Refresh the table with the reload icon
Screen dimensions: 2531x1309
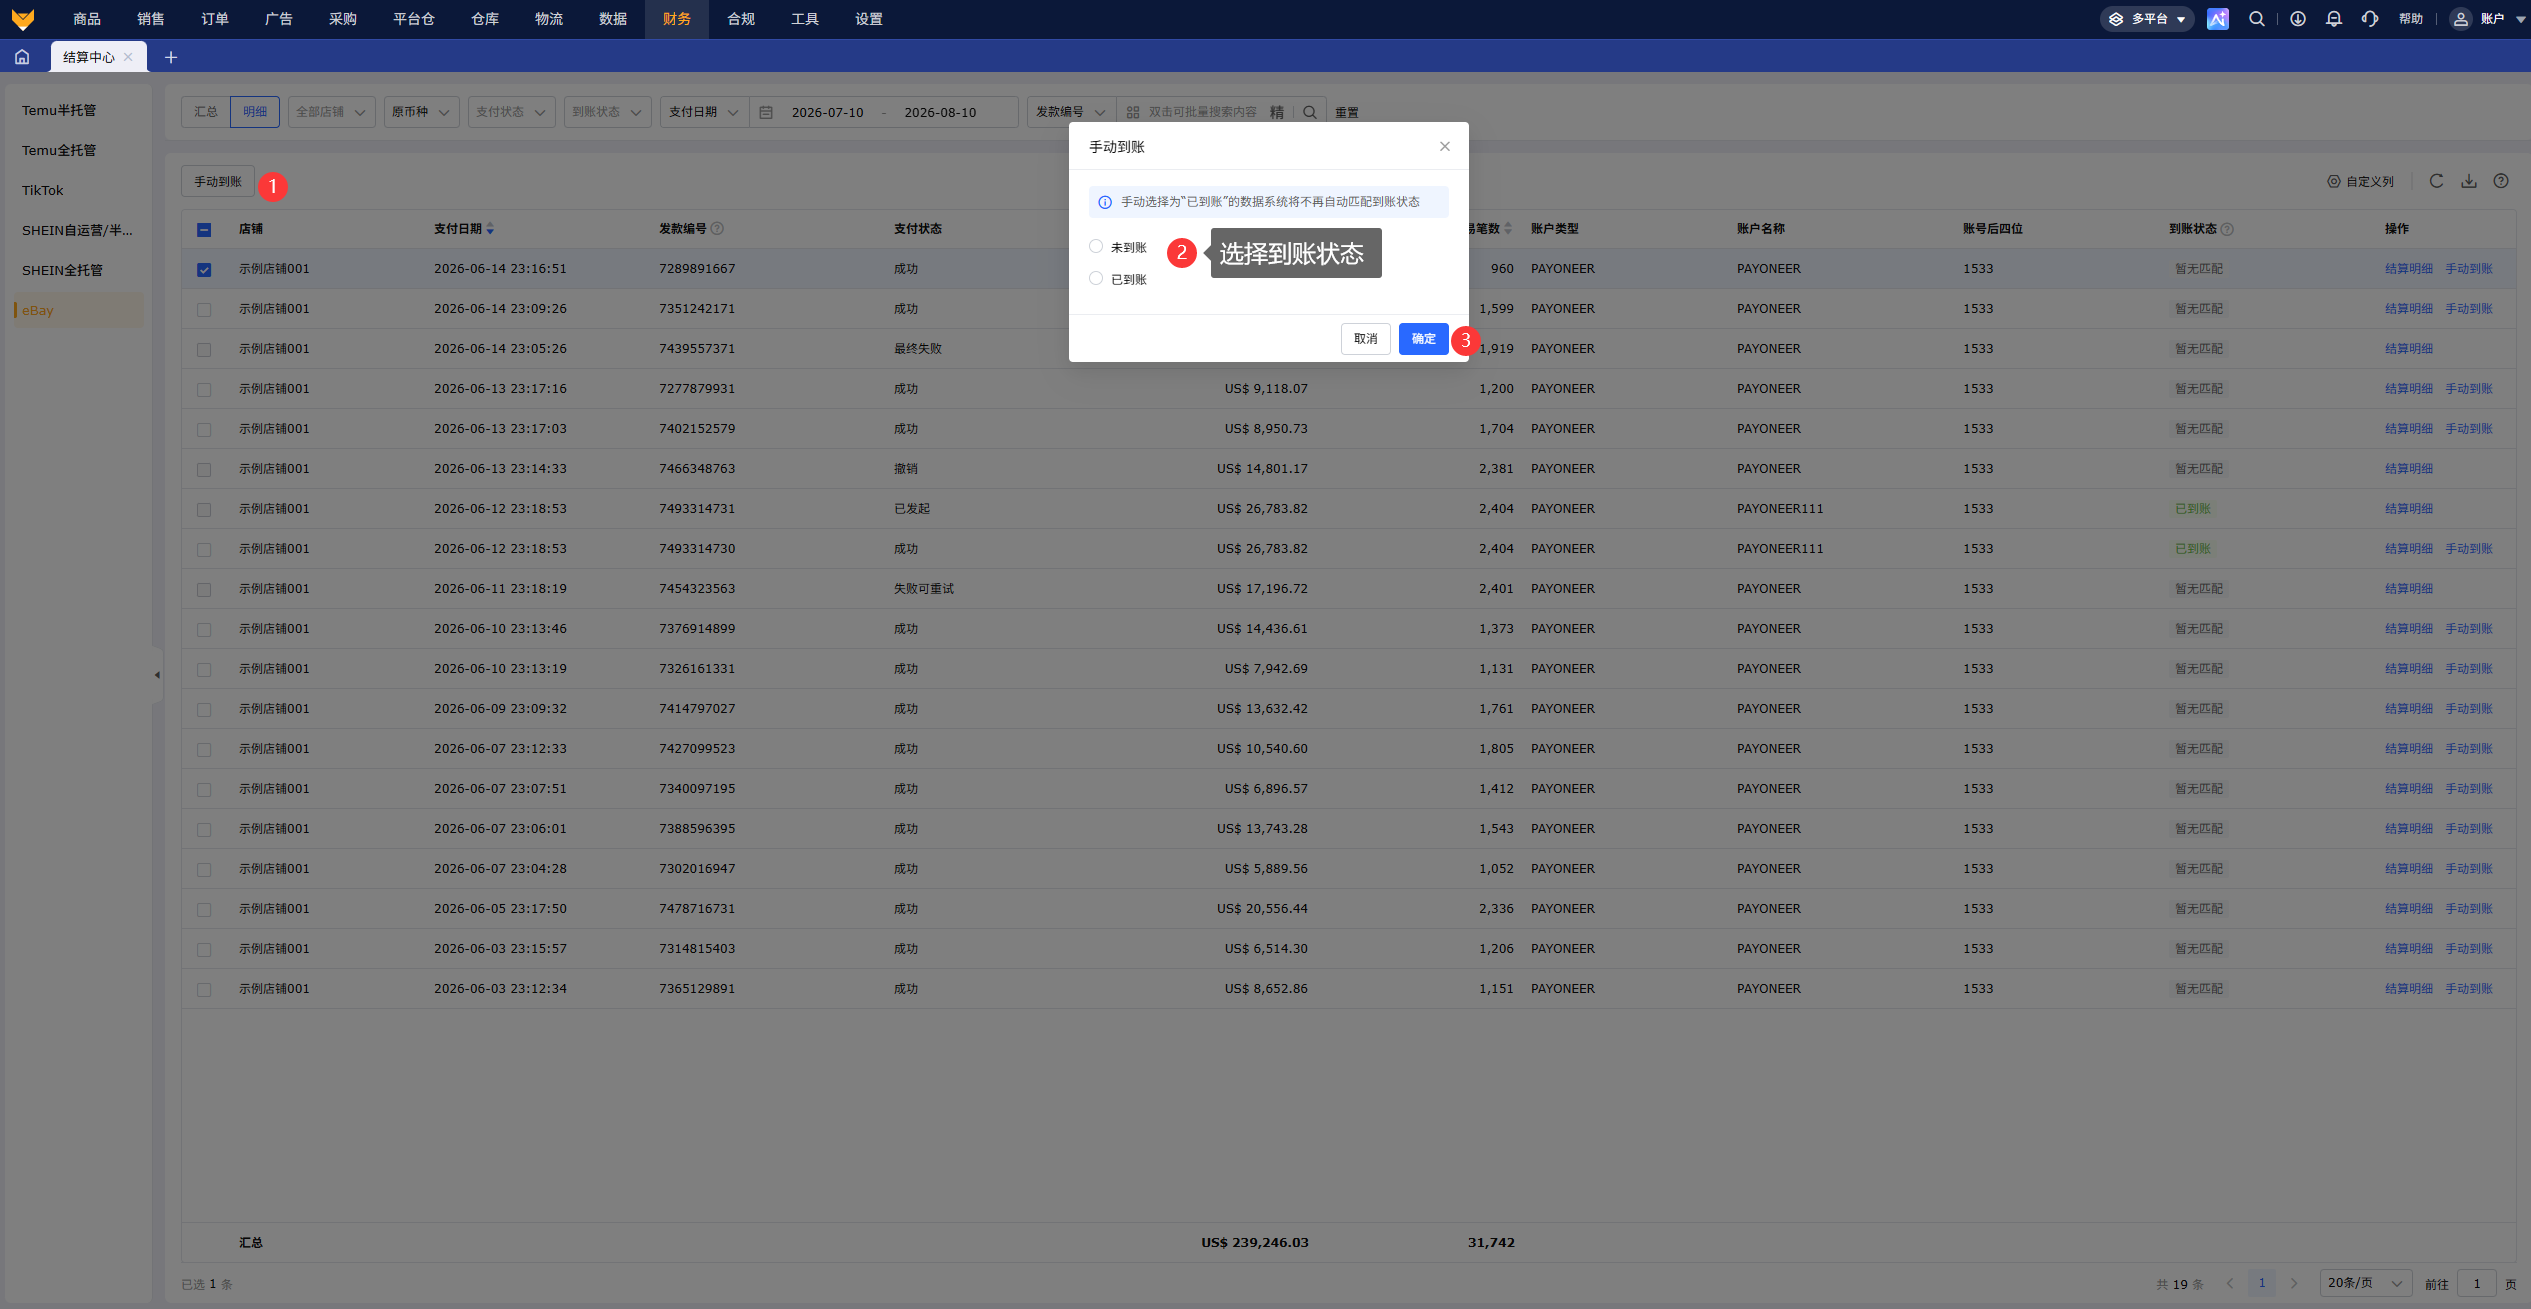click(x=2436, y=181)
